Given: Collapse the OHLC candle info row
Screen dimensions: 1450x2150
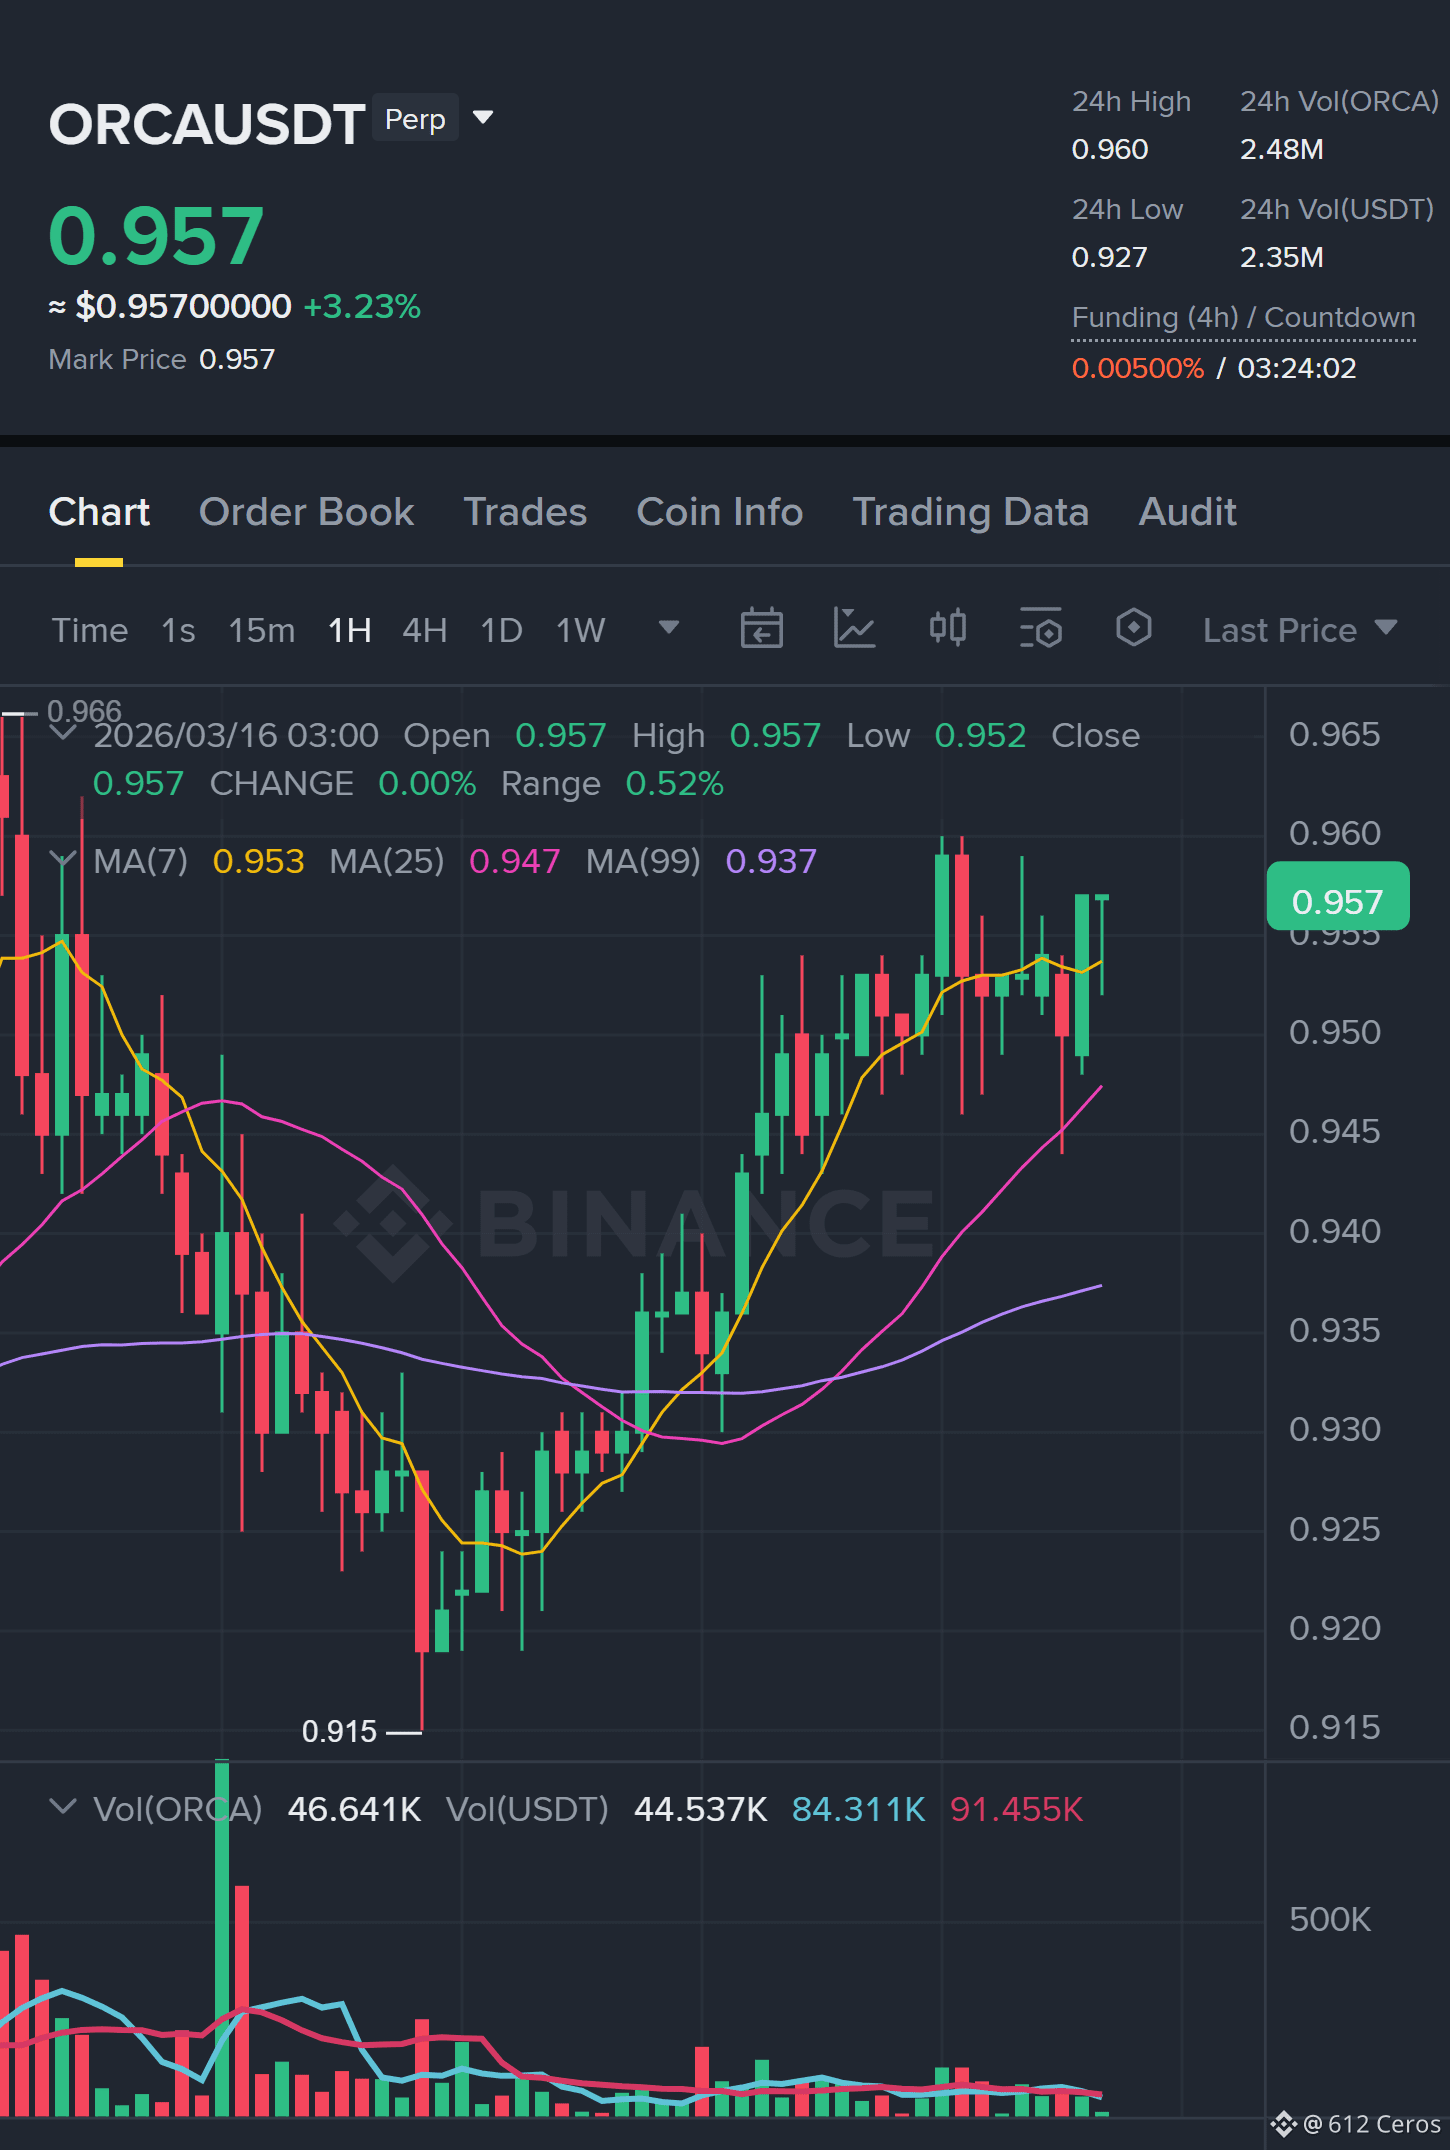Looking at the screenshot, I should (63, 734).
